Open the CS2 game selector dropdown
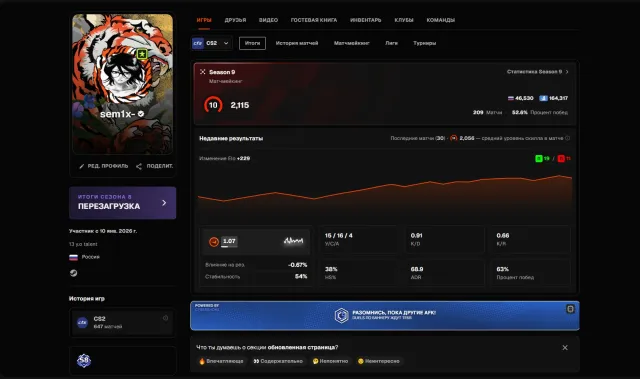Viewport: 640px width, 379px height. click(x=211, y=43)
